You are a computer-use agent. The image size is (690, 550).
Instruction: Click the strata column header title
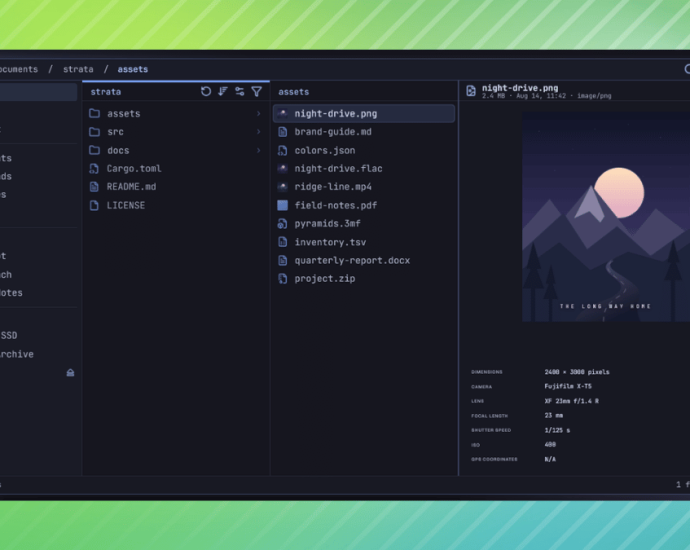click(106, 92)
